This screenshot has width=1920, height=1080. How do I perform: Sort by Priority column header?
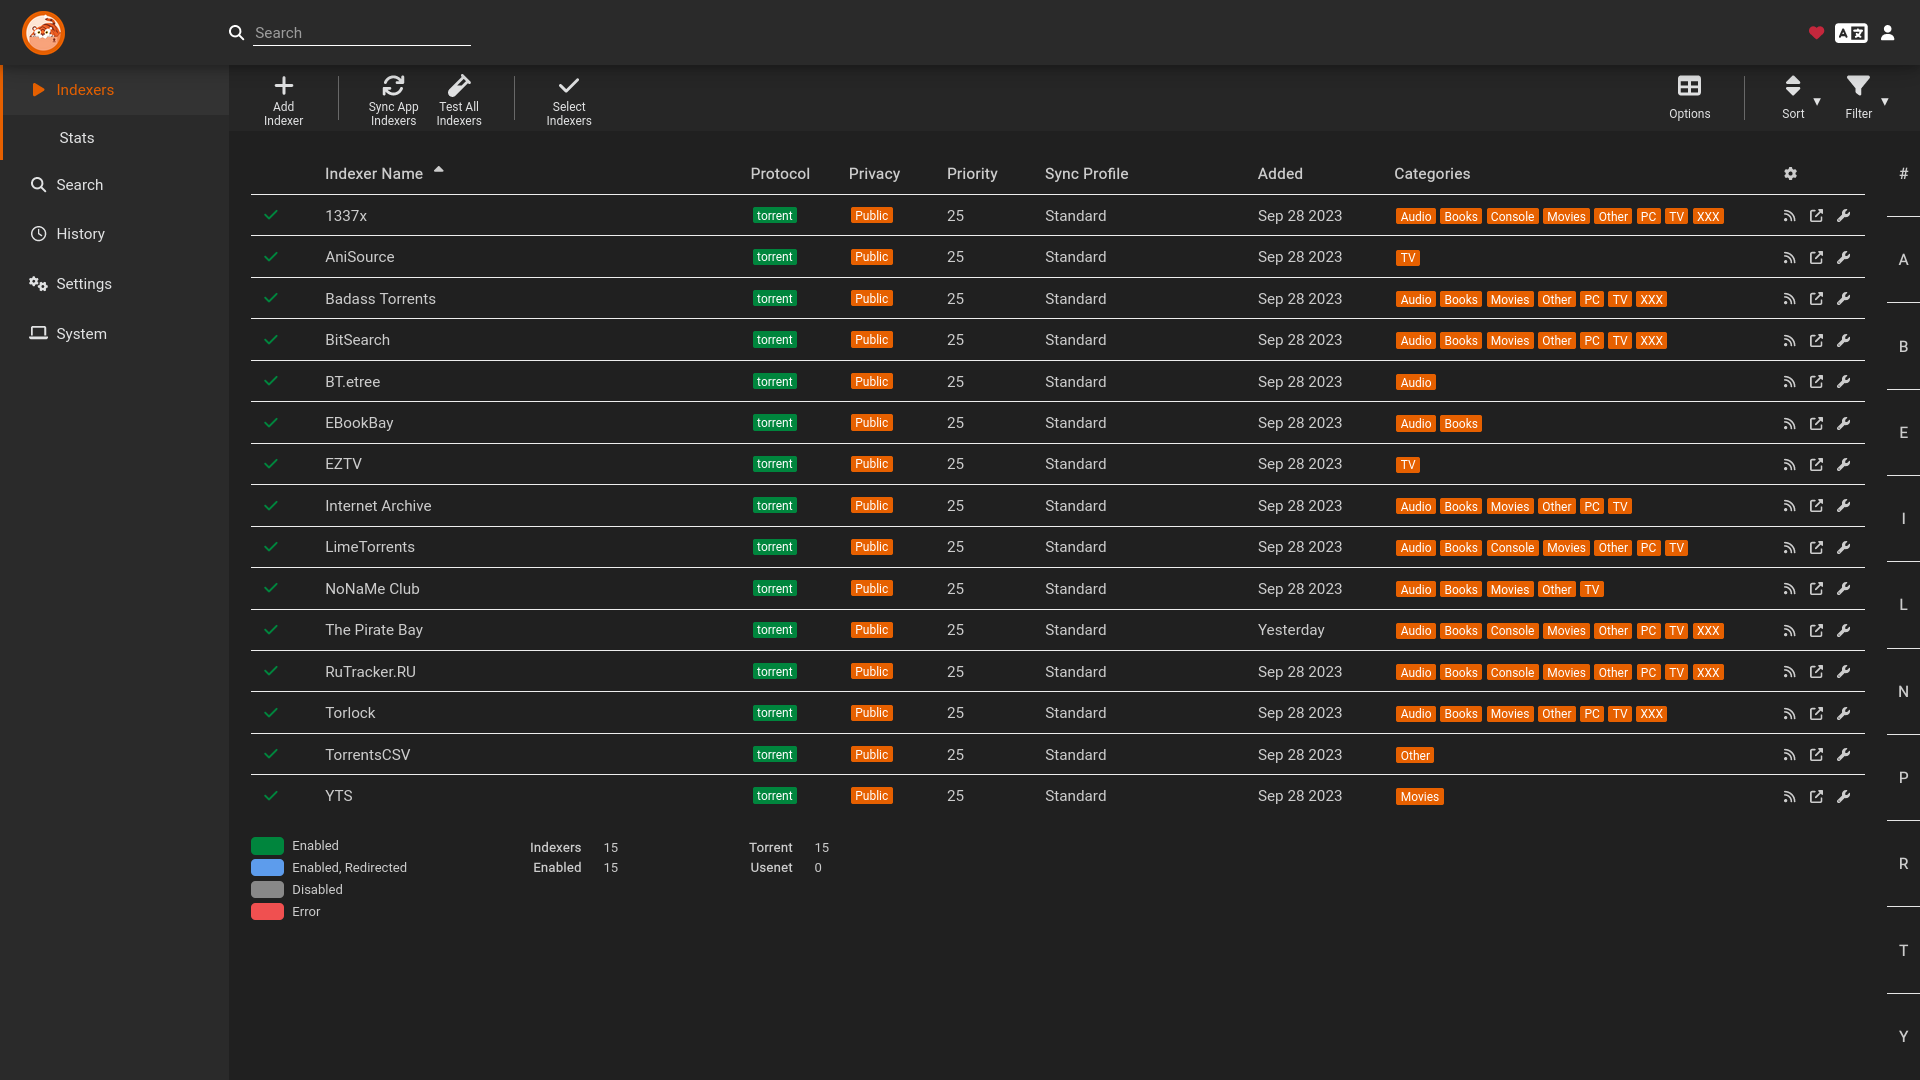pos(972,174)
